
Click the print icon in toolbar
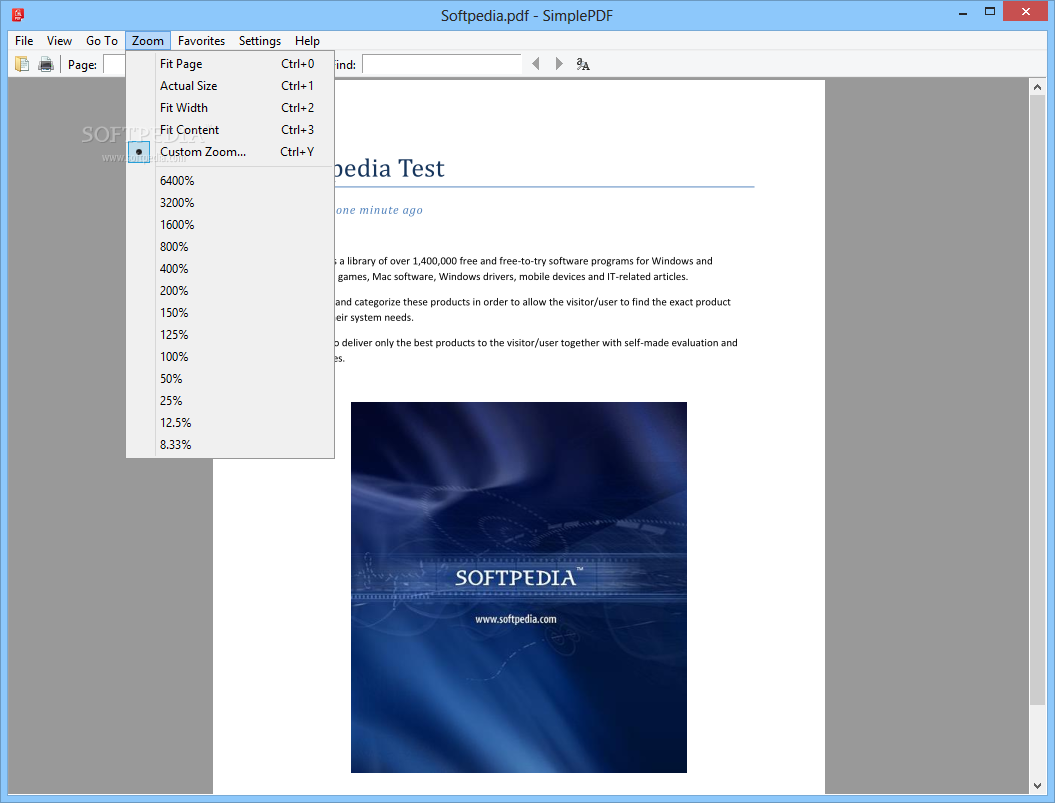[46, 65]
